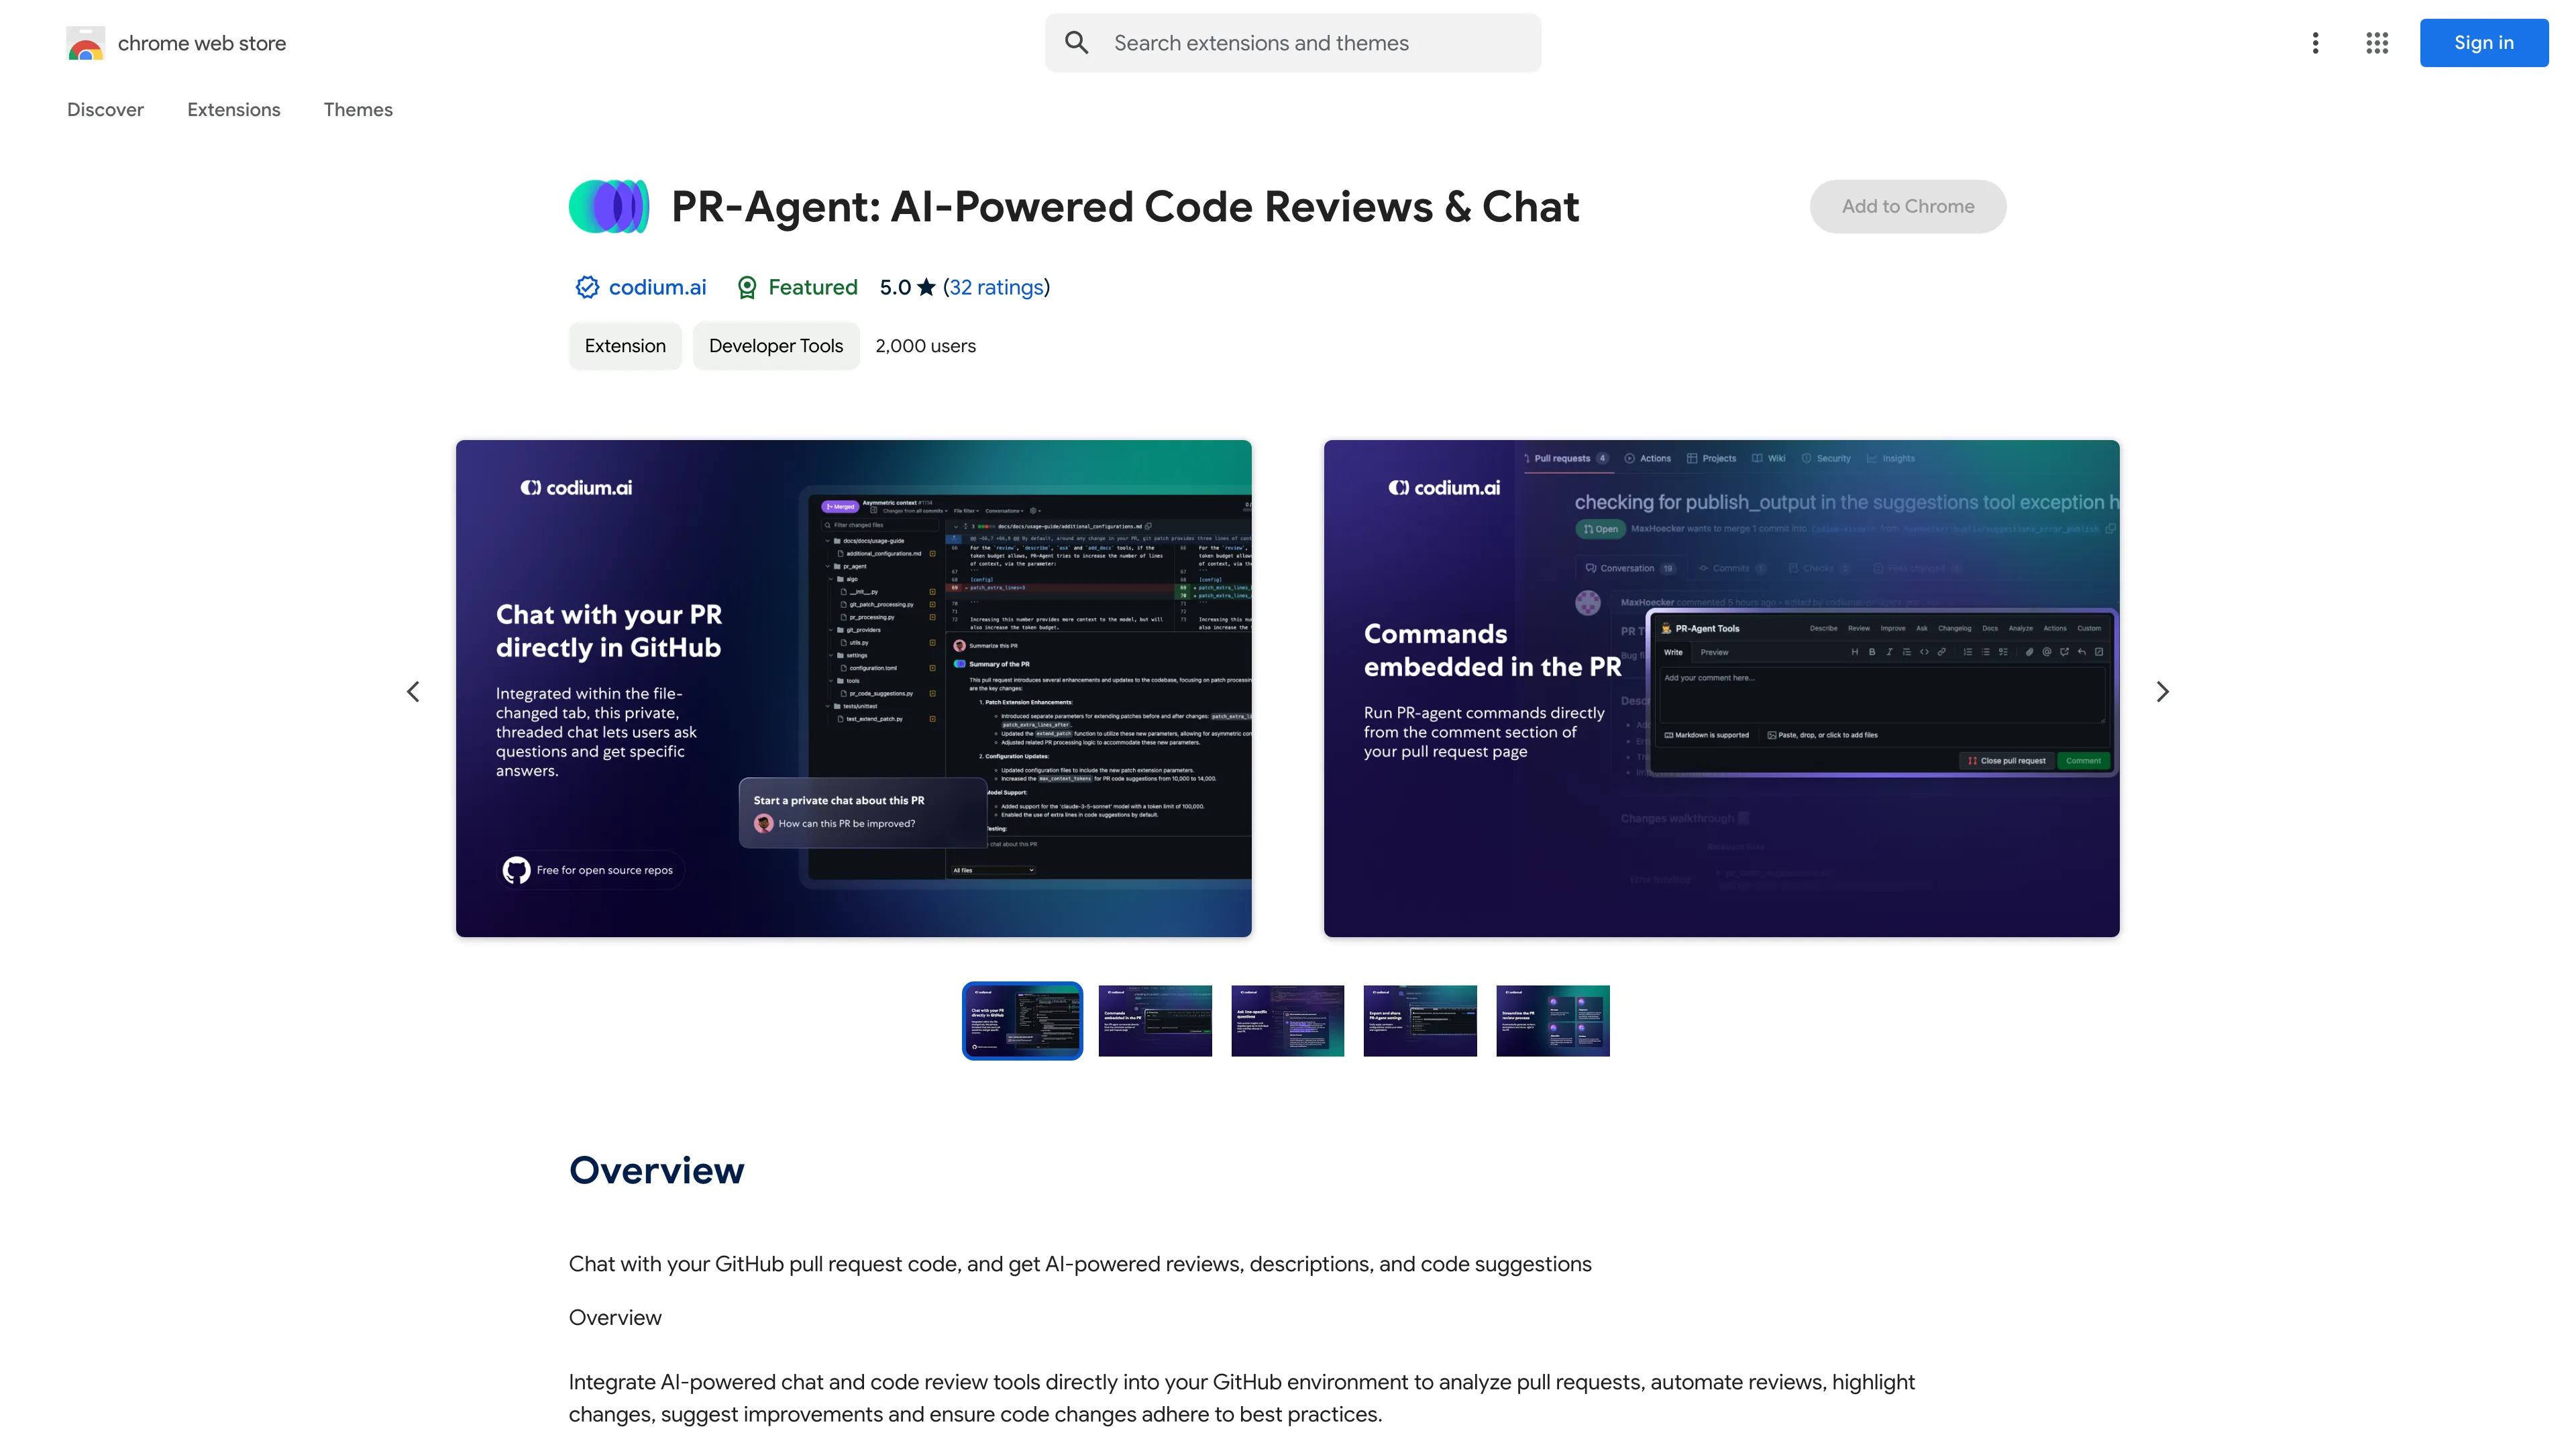Click the Overview section heading
Viewport: 2576px width, 1449px height.
[x=656, y=1170]
